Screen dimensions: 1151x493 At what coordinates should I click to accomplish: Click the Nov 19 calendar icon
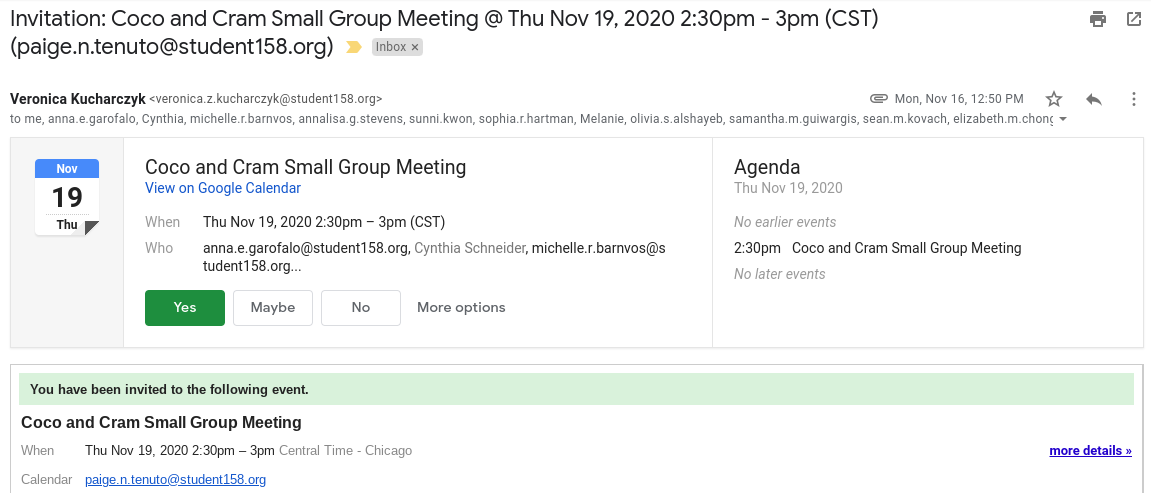pos(67,197)
